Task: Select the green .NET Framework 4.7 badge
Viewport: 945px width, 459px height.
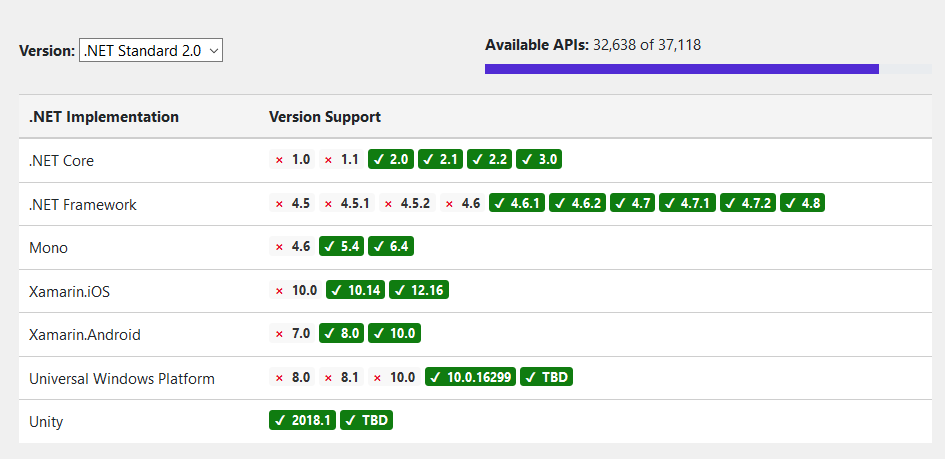Action: (x=633, y=203)
